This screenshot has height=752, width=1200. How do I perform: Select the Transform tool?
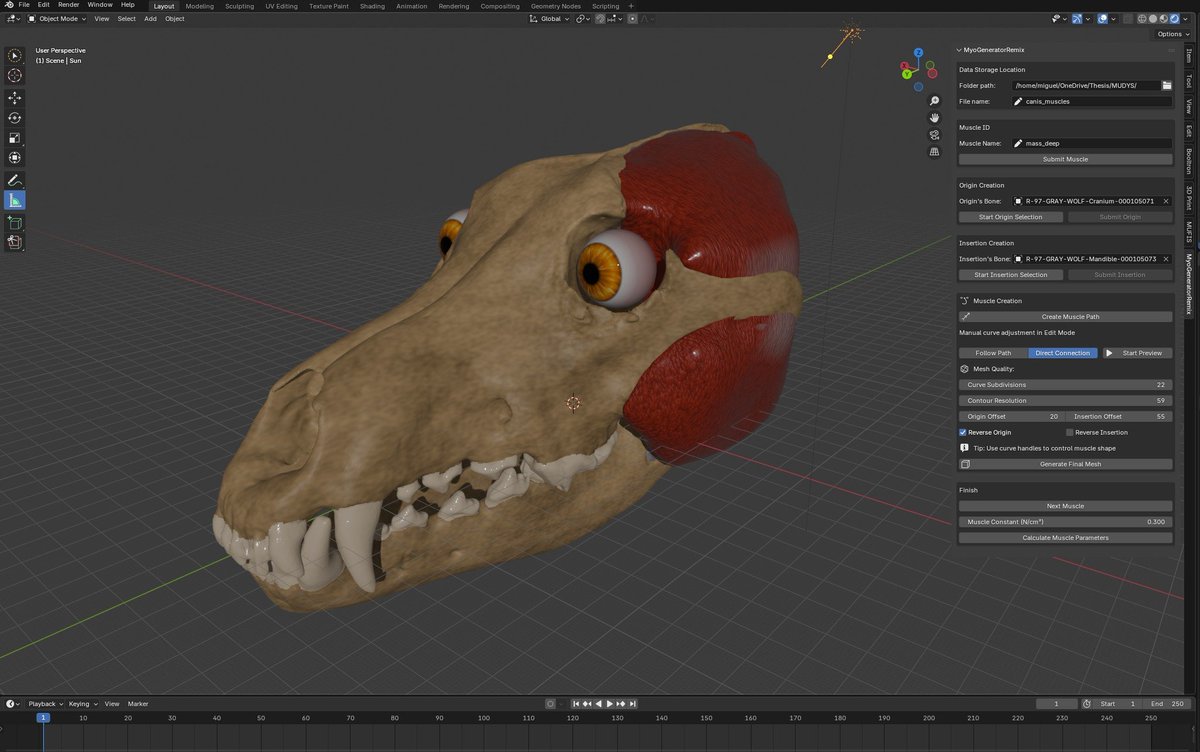tap(15, 158)
